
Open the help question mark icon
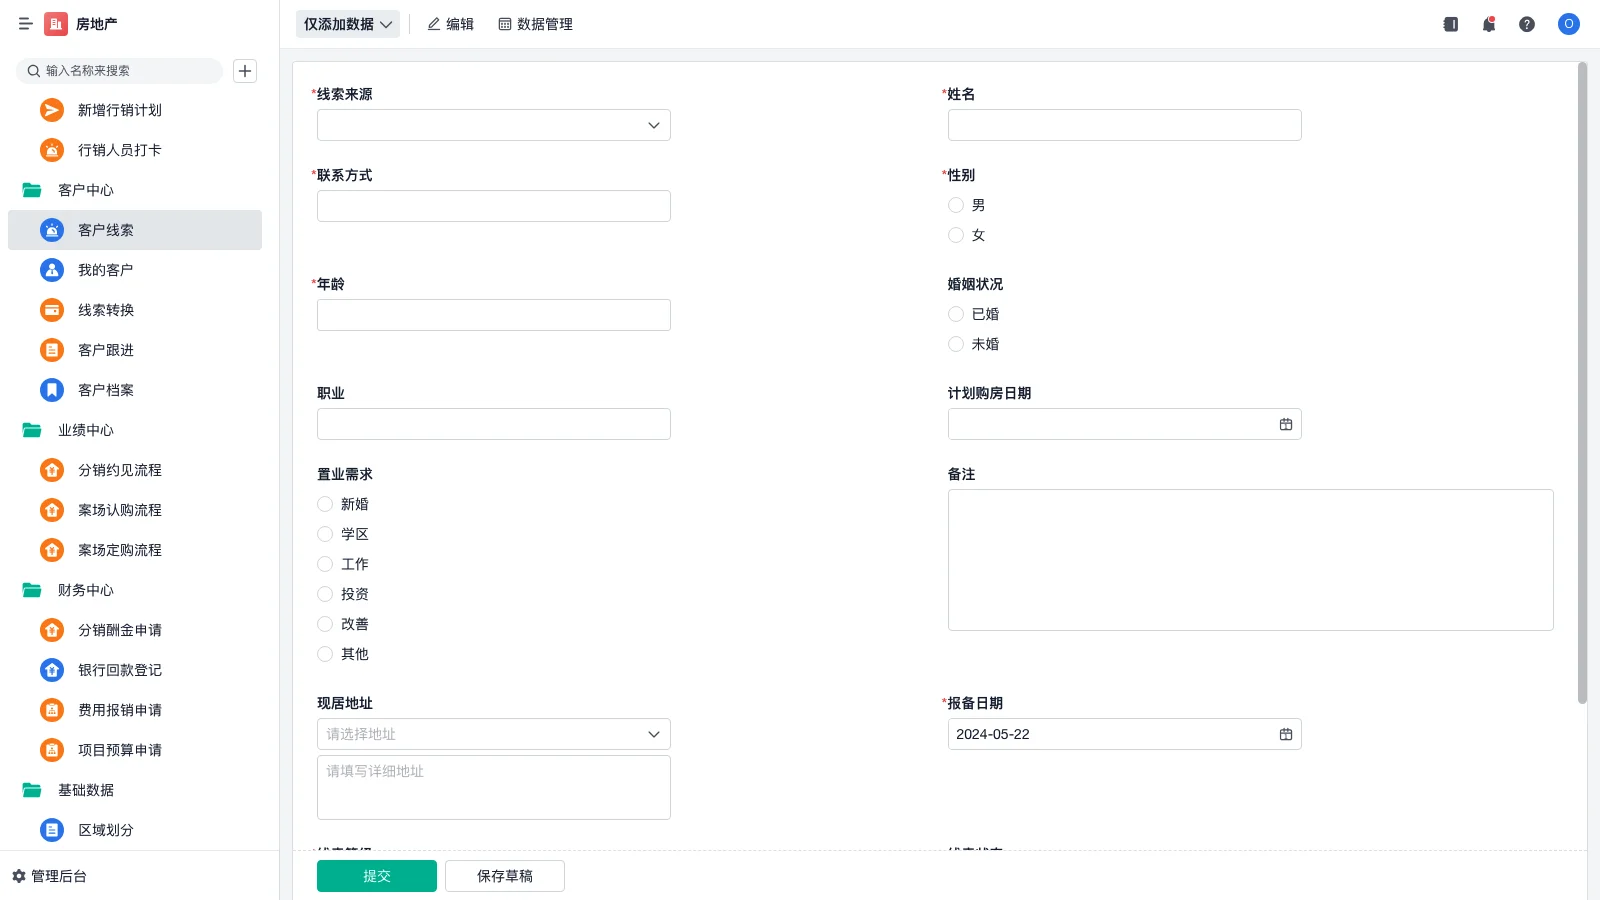[x=1527, y=24]
